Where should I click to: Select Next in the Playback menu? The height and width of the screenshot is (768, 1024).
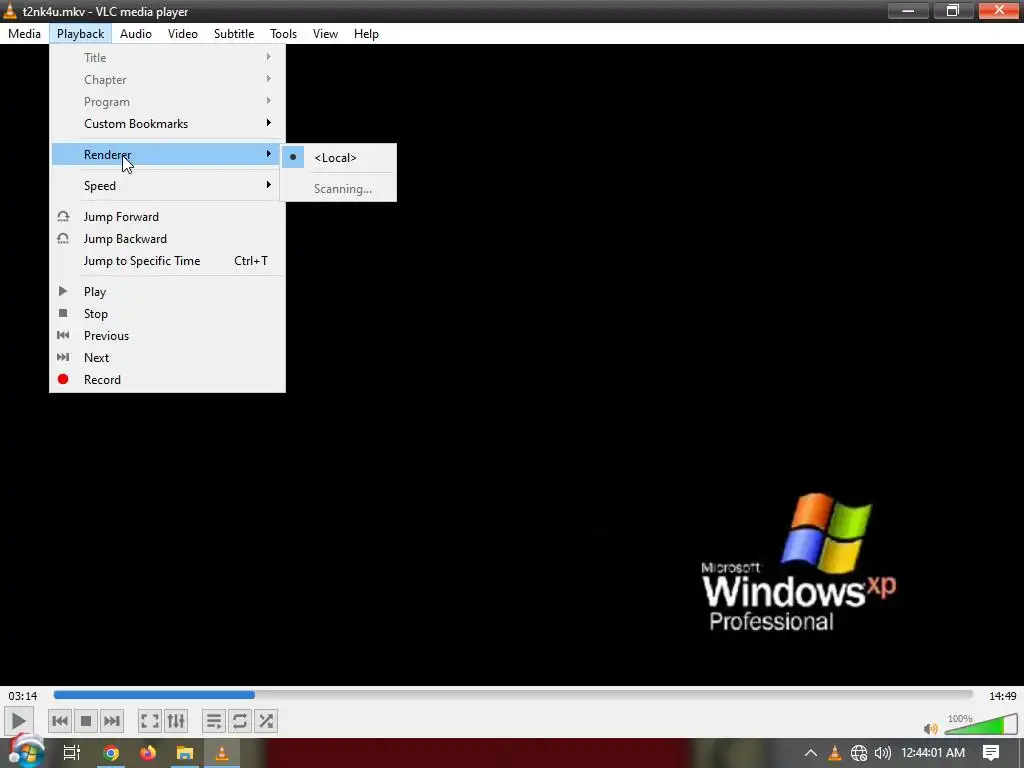[x=167, y=358]
